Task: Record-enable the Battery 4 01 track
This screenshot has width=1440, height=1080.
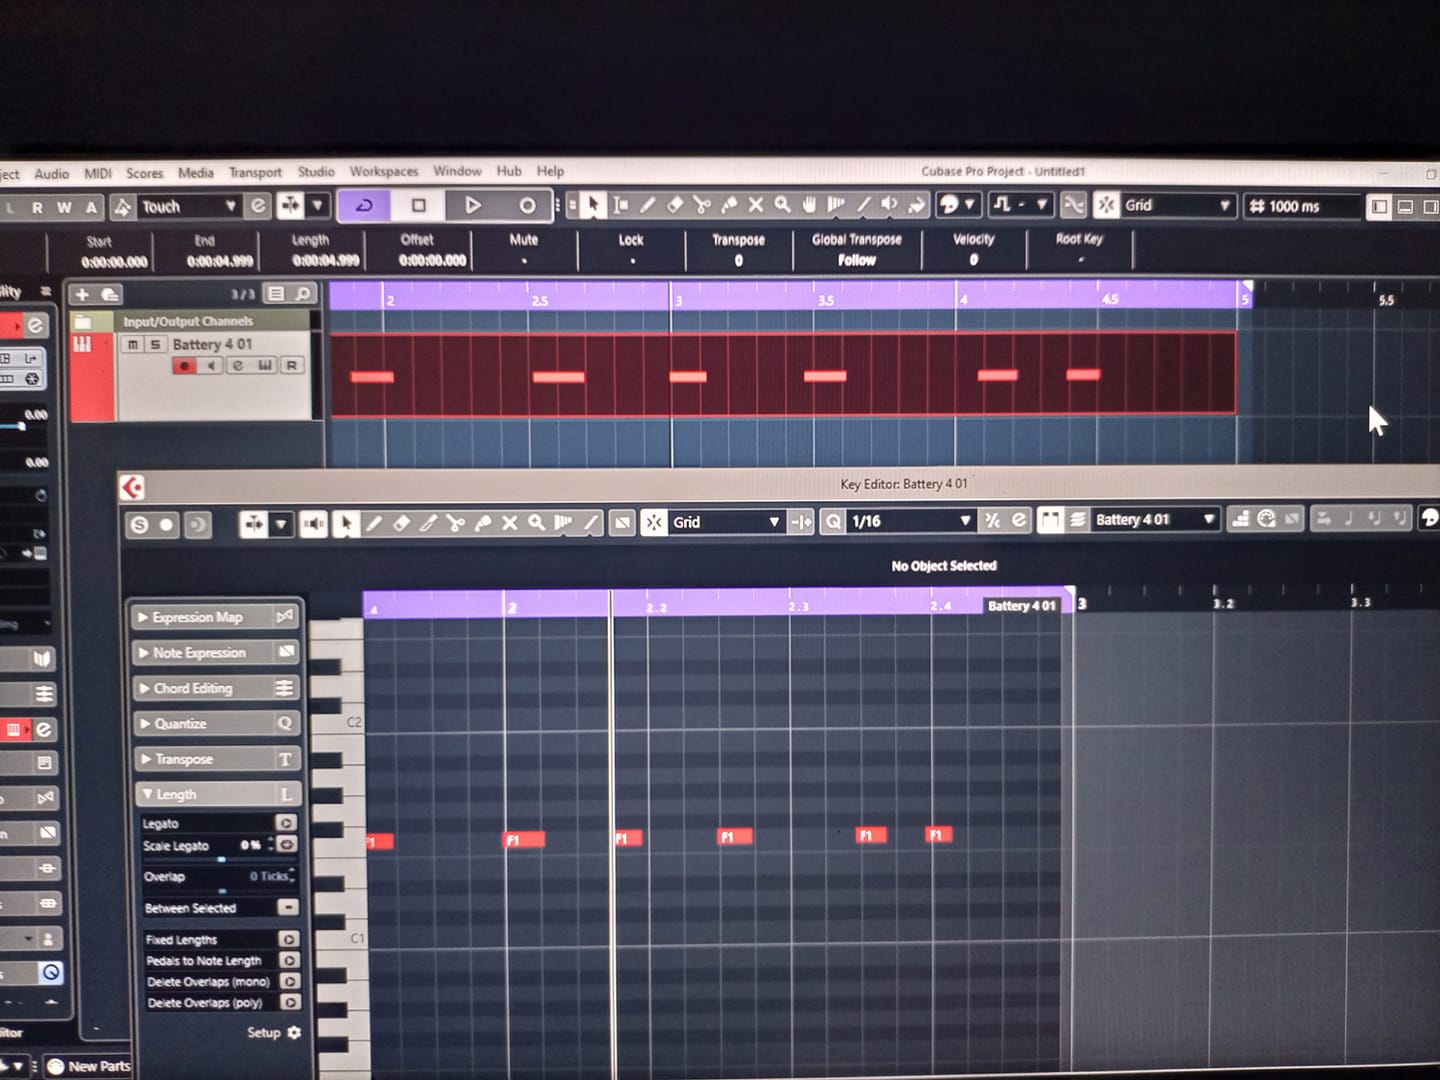Action: coord(184,366)
